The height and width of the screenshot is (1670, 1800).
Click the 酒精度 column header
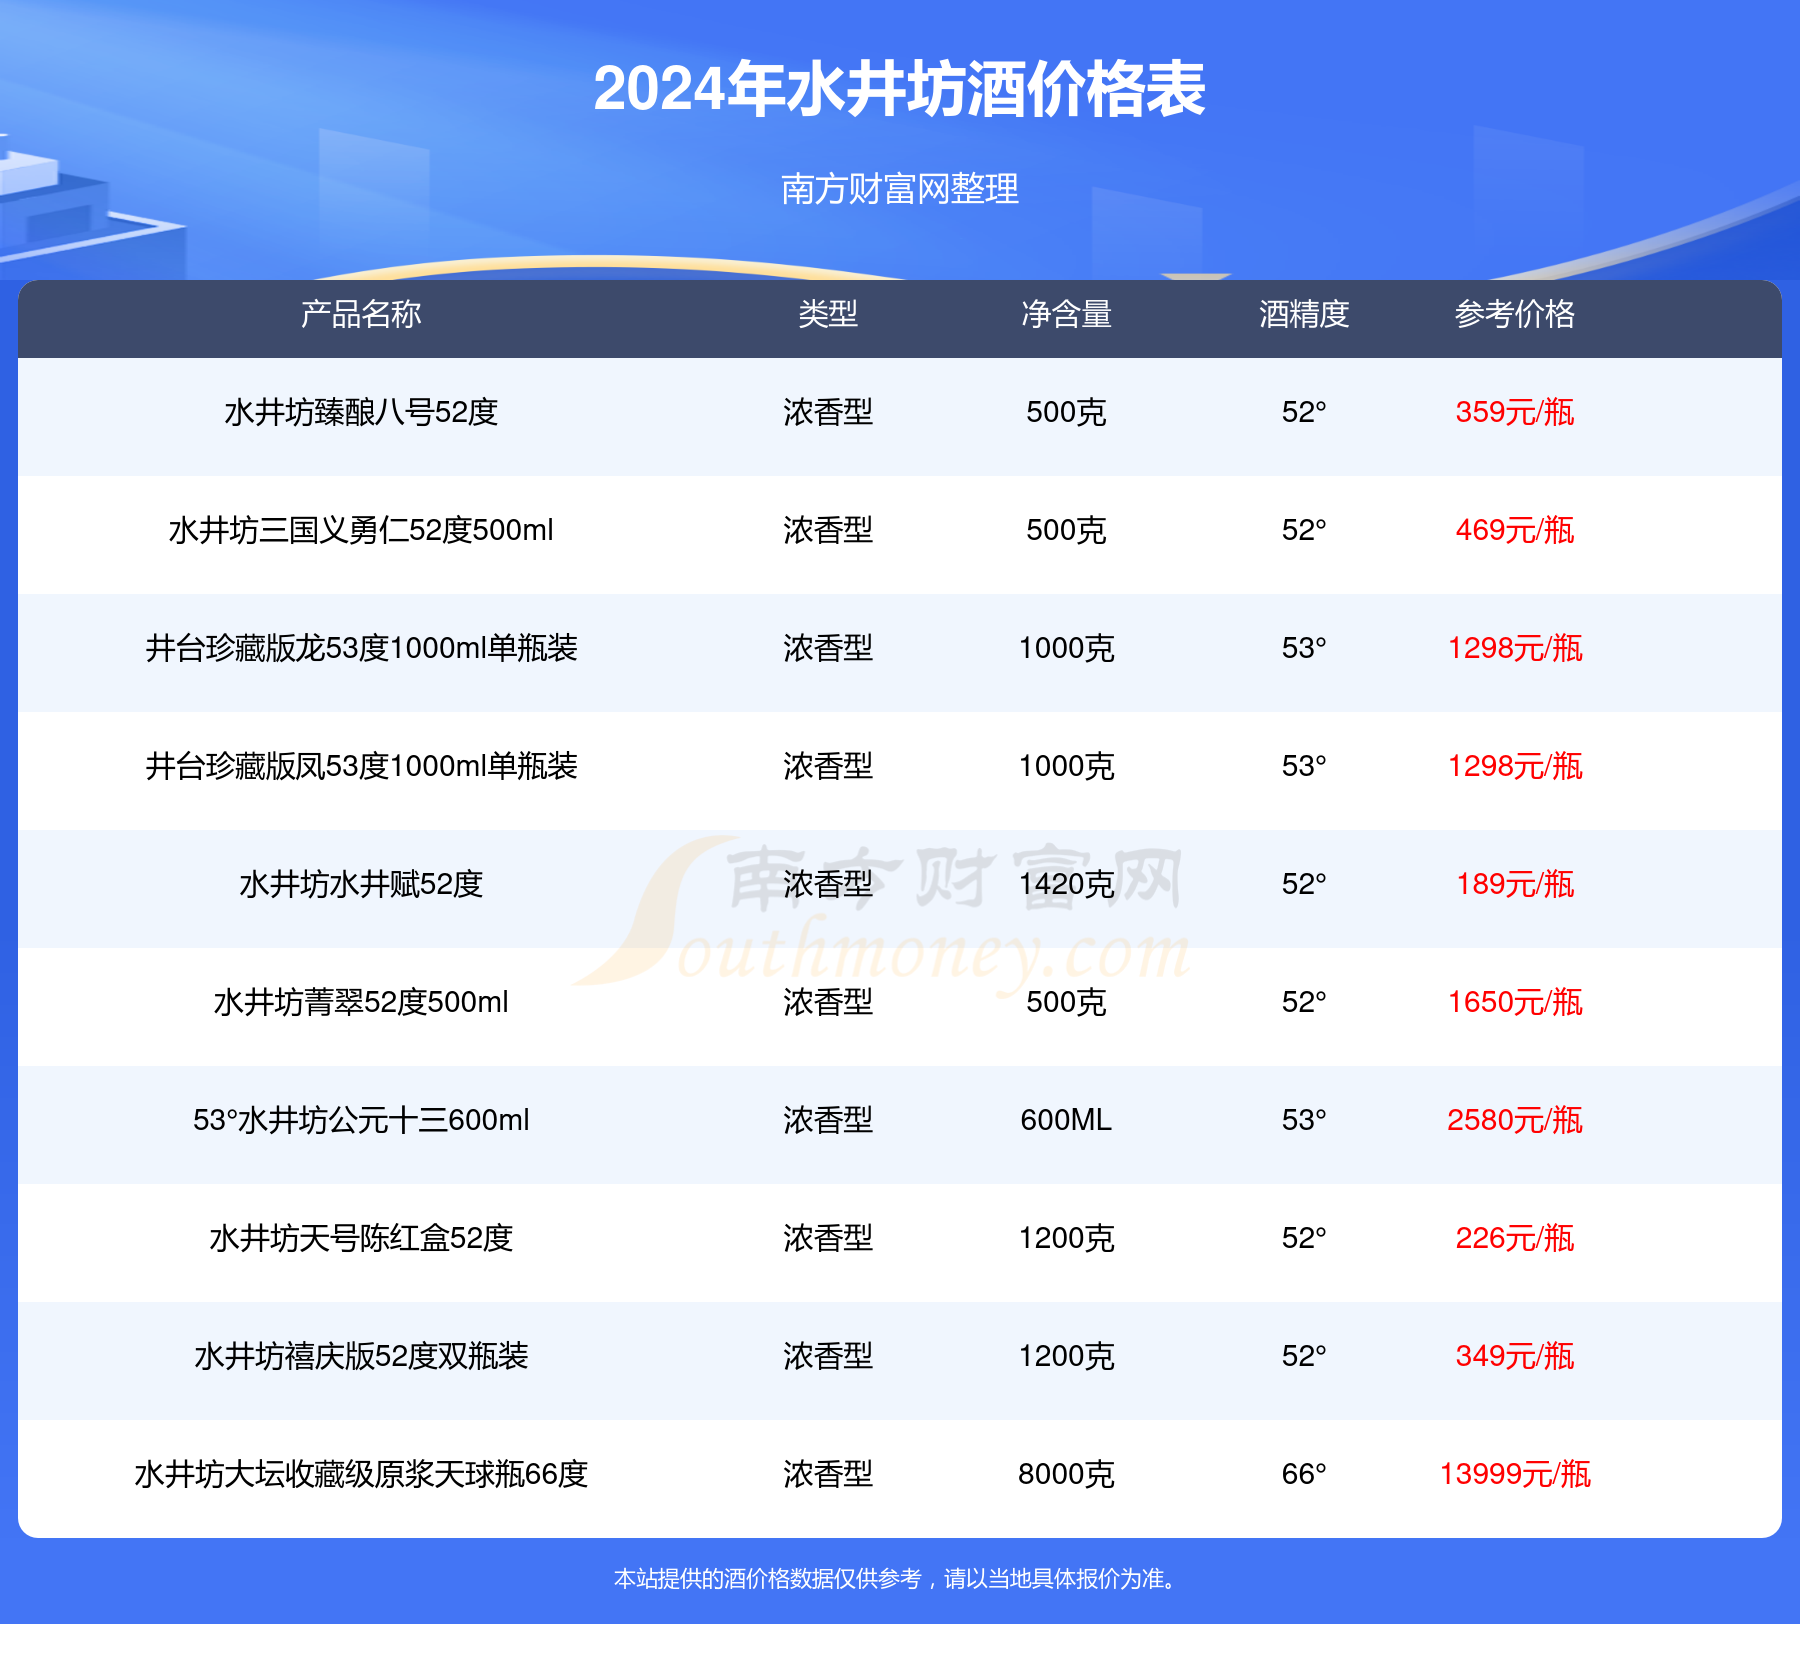click(1304, 314)
